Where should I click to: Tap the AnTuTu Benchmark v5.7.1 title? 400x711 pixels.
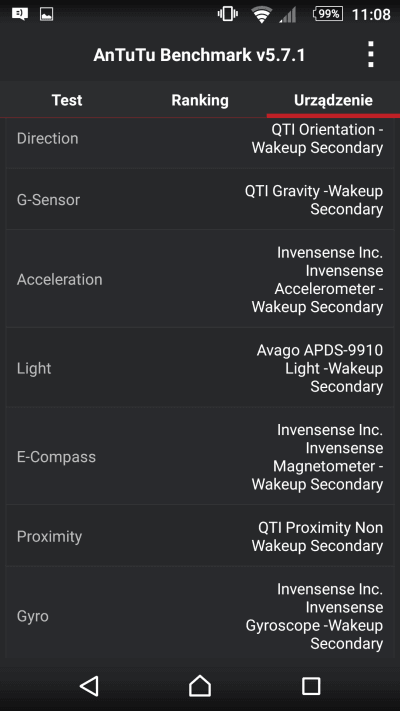pyautogui.click(x=199, y=55)
